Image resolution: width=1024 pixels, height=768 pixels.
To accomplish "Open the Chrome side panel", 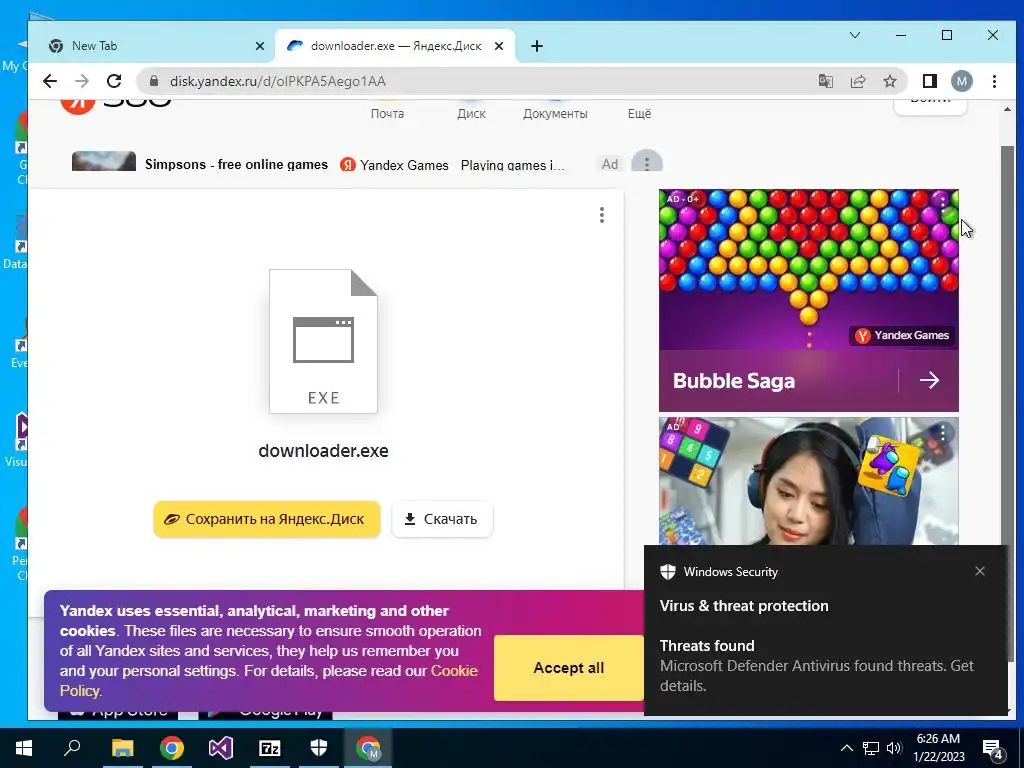I will [x=929, y=81].
